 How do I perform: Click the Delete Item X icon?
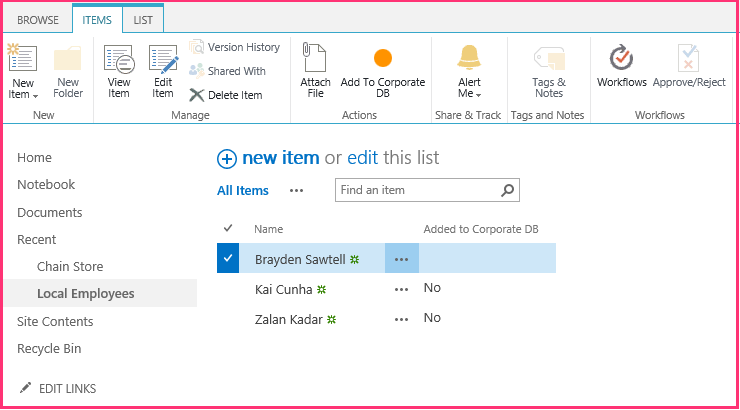click(x=196, y=95)
